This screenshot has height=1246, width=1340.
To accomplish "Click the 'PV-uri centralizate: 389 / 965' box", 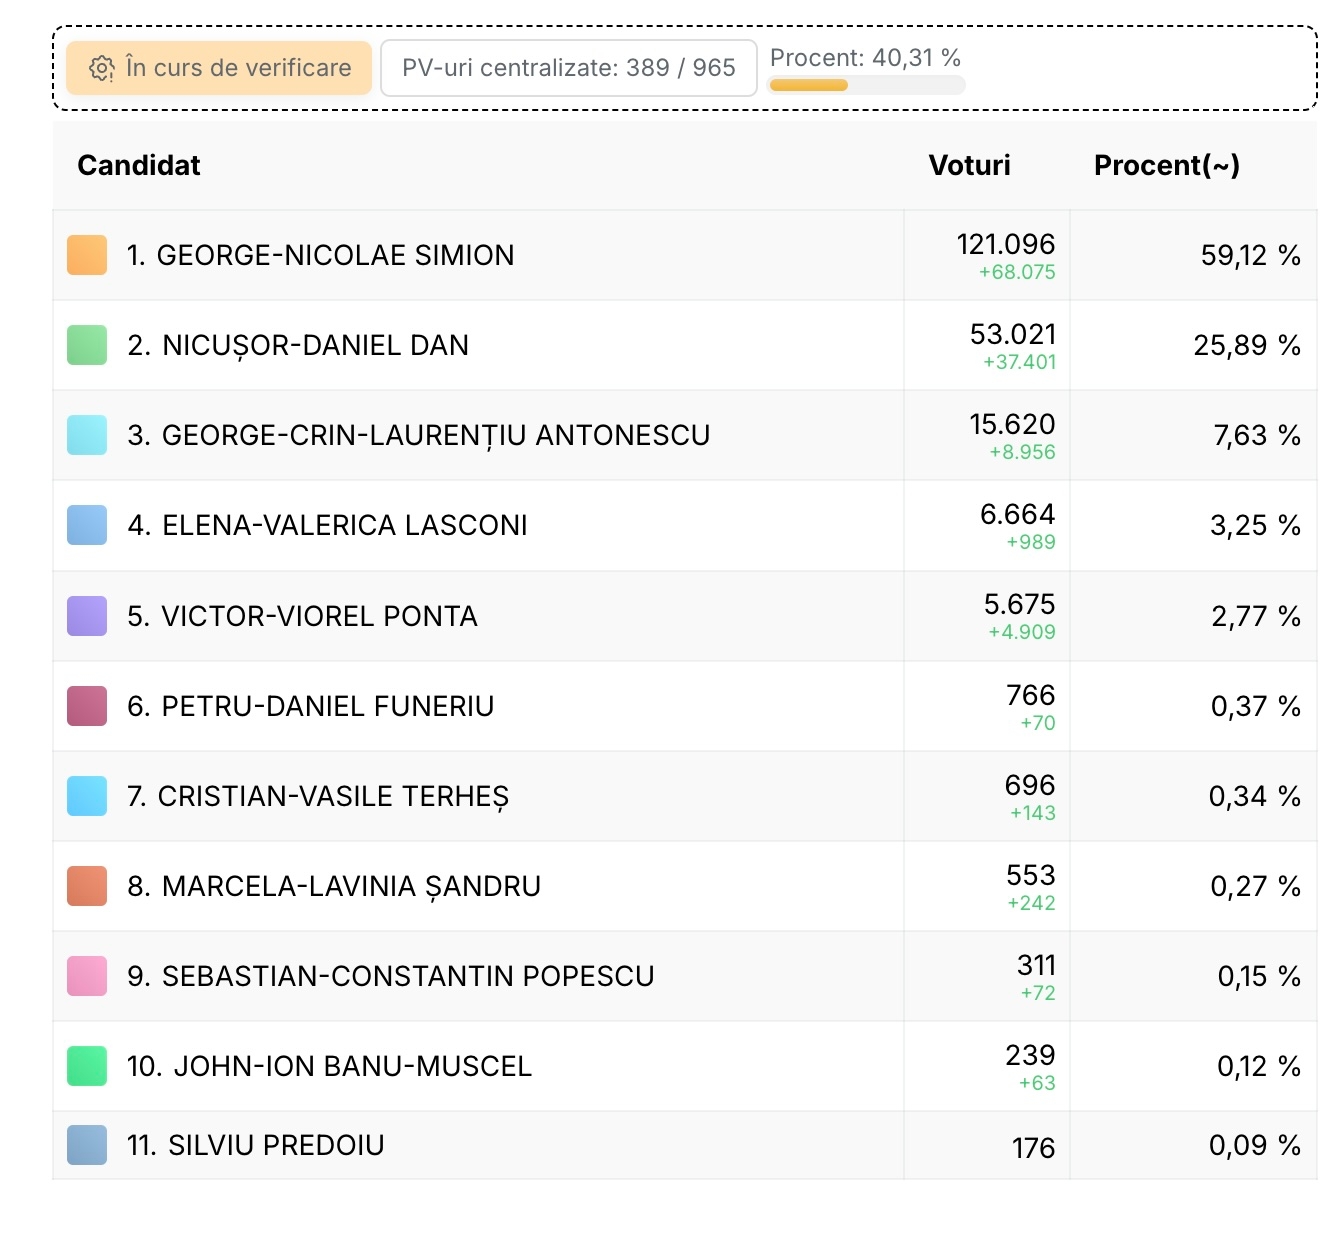I will 568,68.
